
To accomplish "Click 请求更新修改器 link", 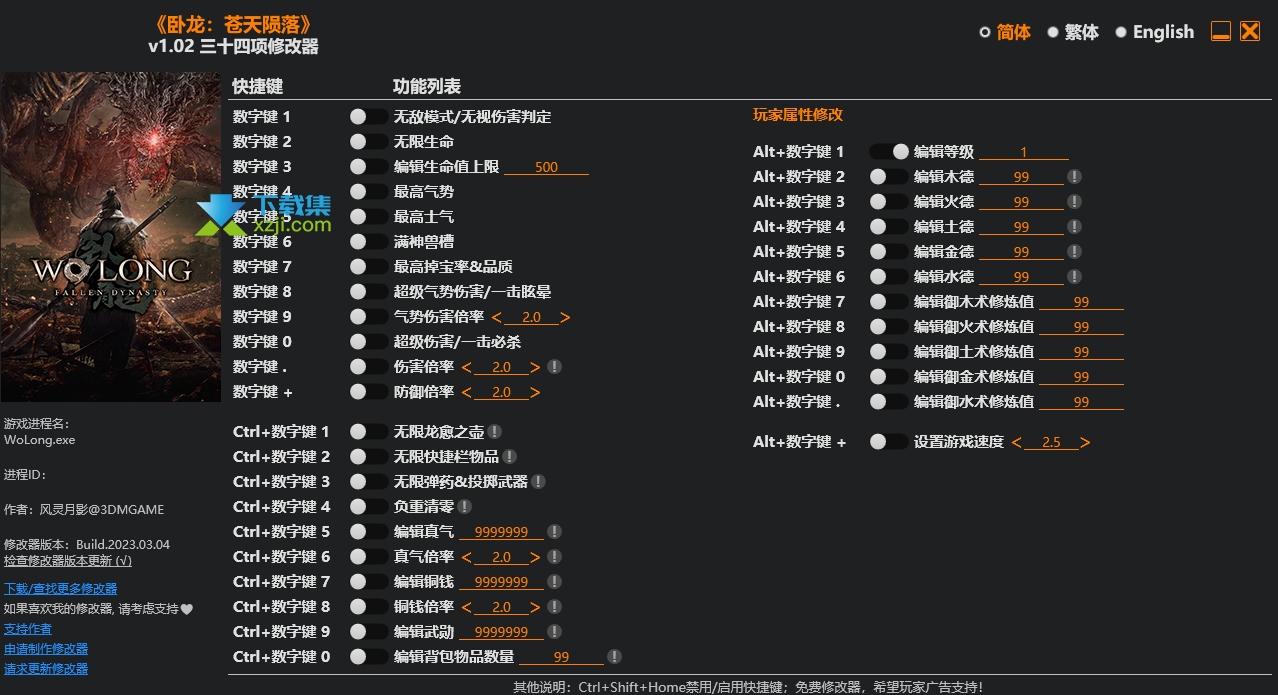I will click(46, 669).
